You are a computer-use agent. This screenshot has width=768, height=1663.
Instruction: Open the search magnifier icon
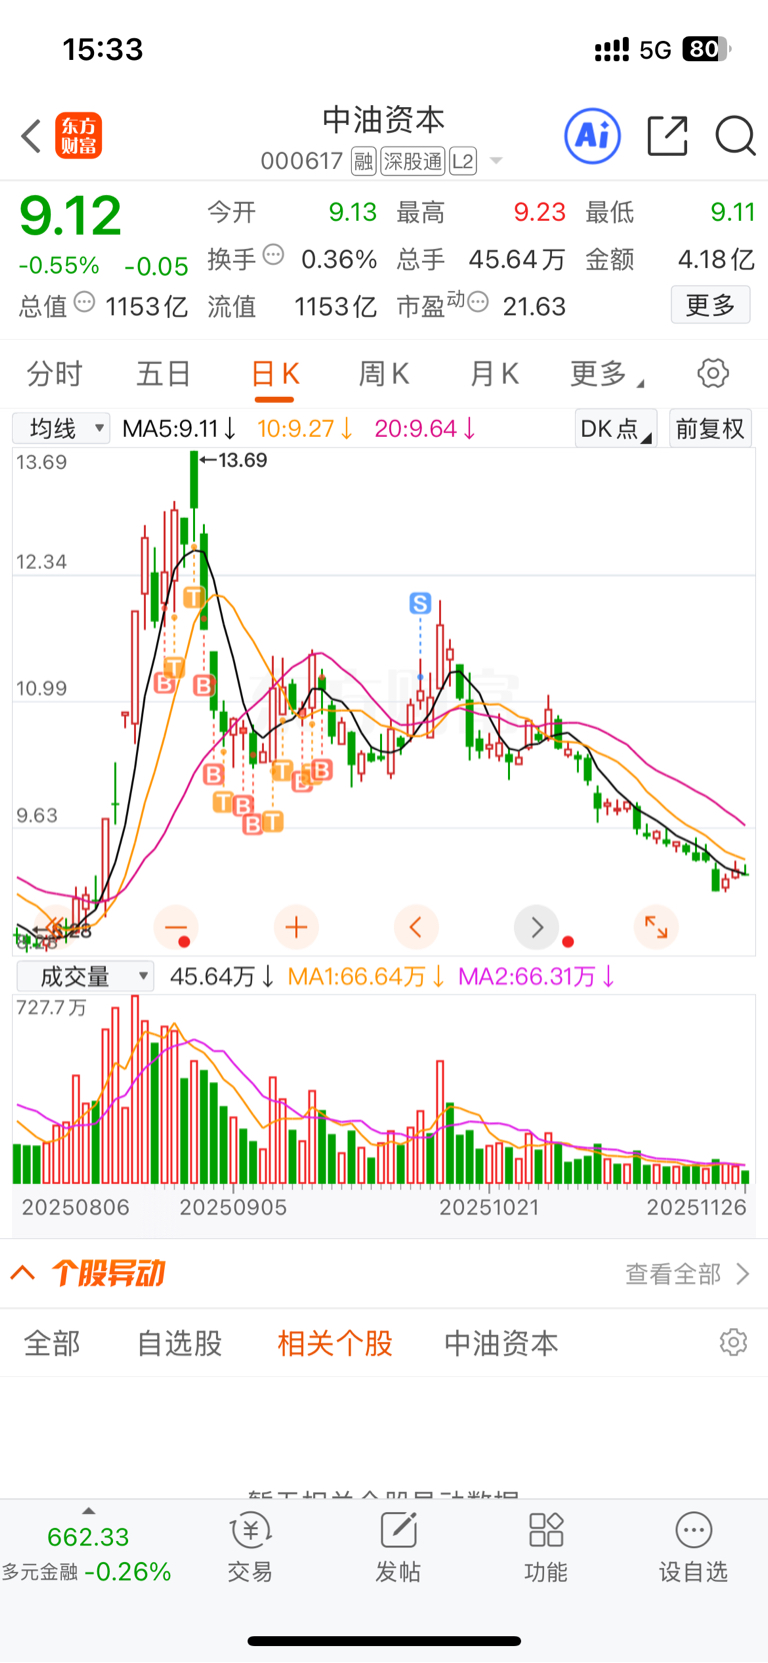735,136
